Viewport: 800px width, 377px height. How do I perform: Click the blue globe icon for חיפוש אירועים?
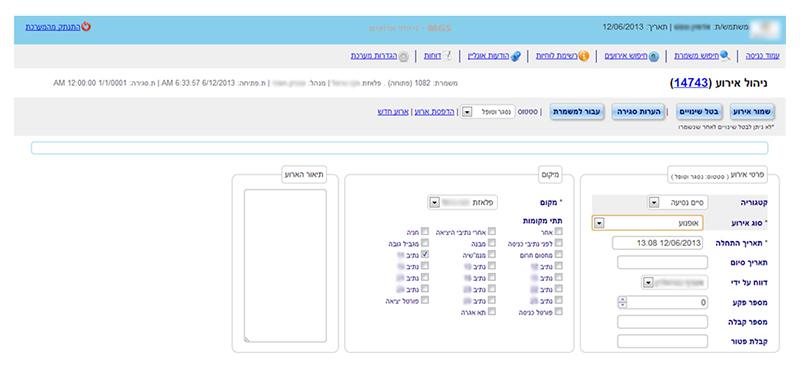[x=654, y=57]
